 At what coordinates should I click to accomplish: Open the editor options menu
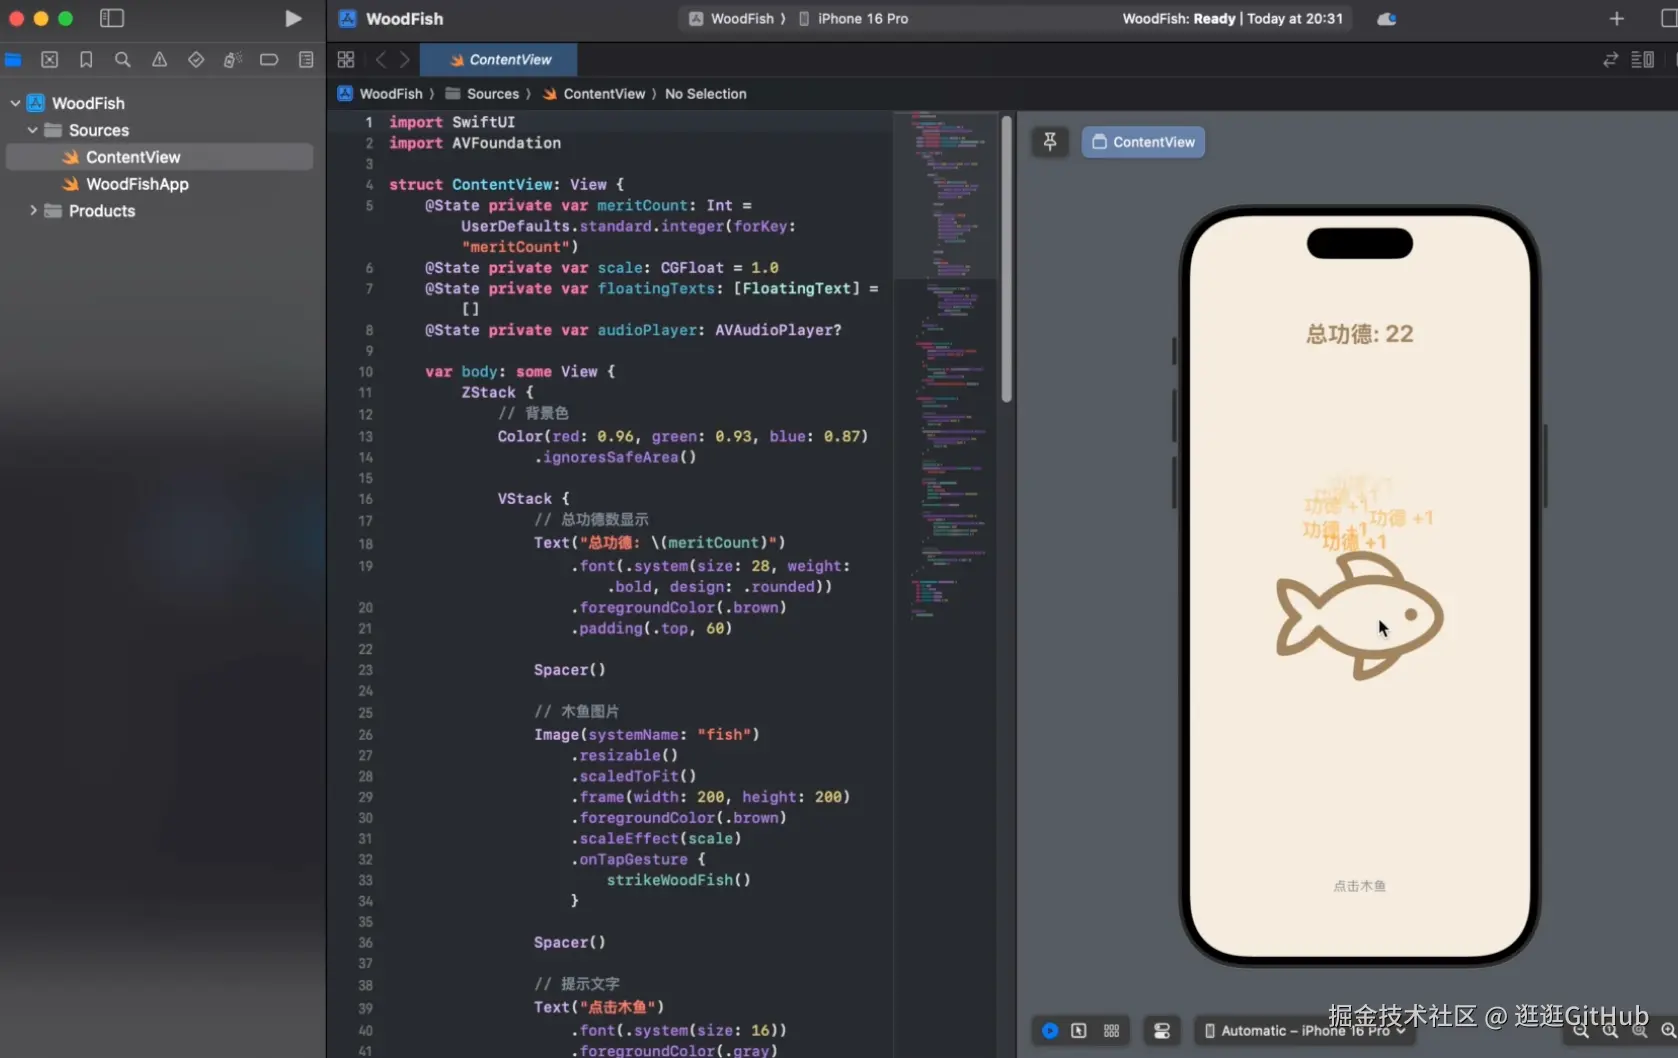tap(1643, 60)
